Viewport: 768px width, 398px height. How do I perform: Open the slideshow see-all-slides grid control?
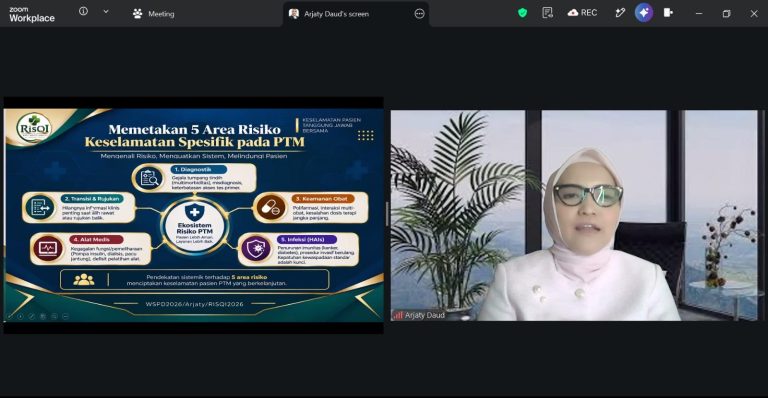43,316
